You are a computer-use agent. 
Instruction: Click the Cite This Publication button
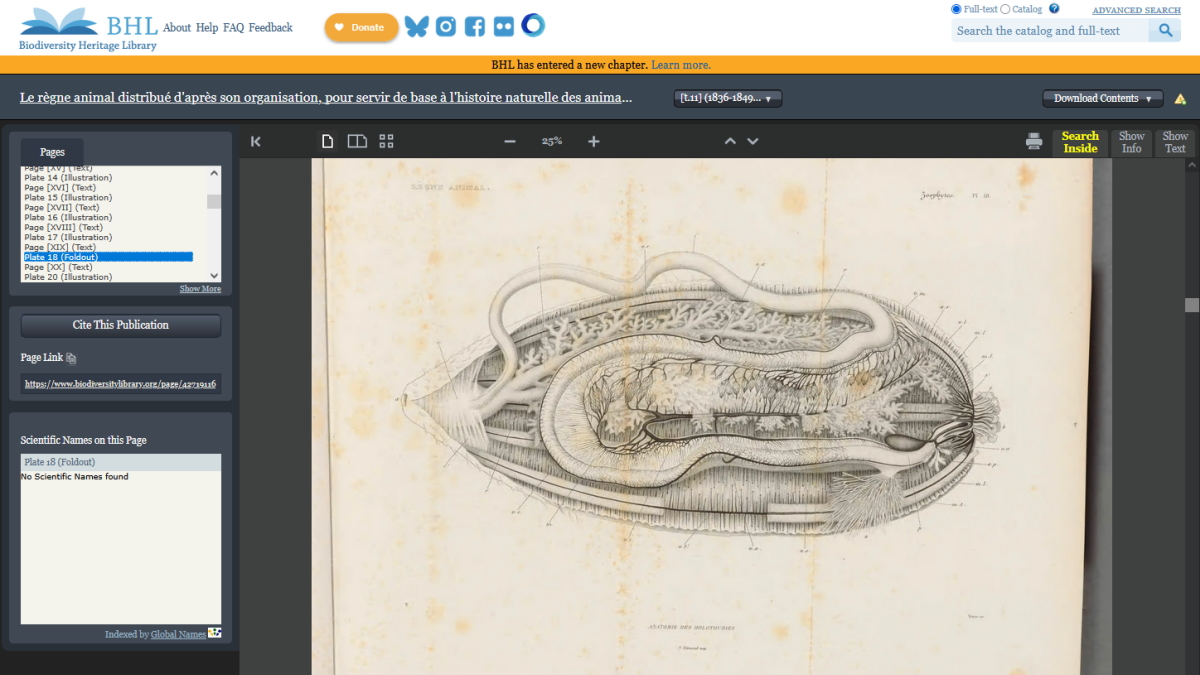tap(121, 325)
